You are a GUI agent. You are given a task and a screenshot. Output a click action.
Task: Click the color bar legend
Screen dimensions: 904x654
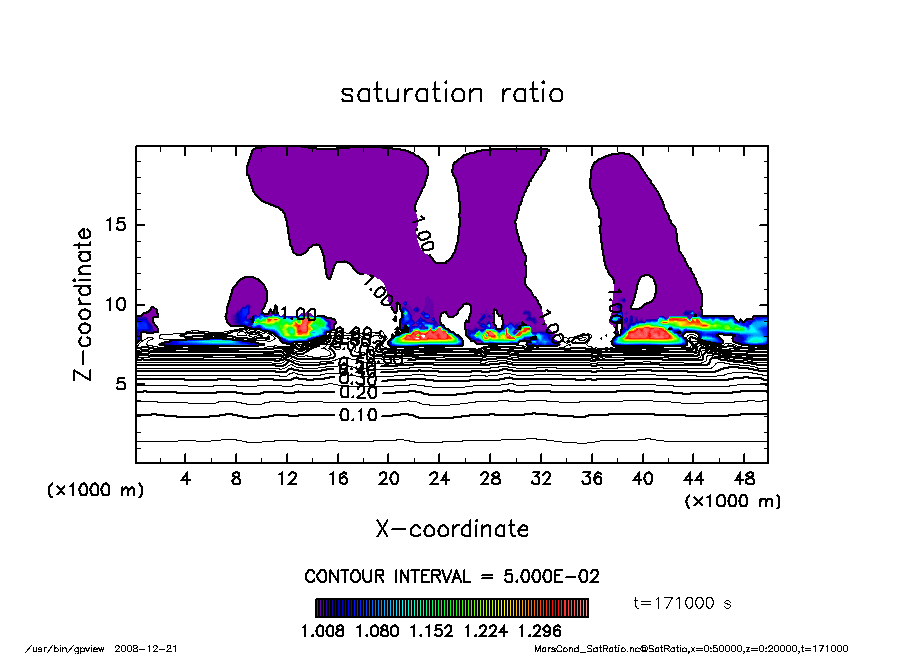(x=452, y=608)
